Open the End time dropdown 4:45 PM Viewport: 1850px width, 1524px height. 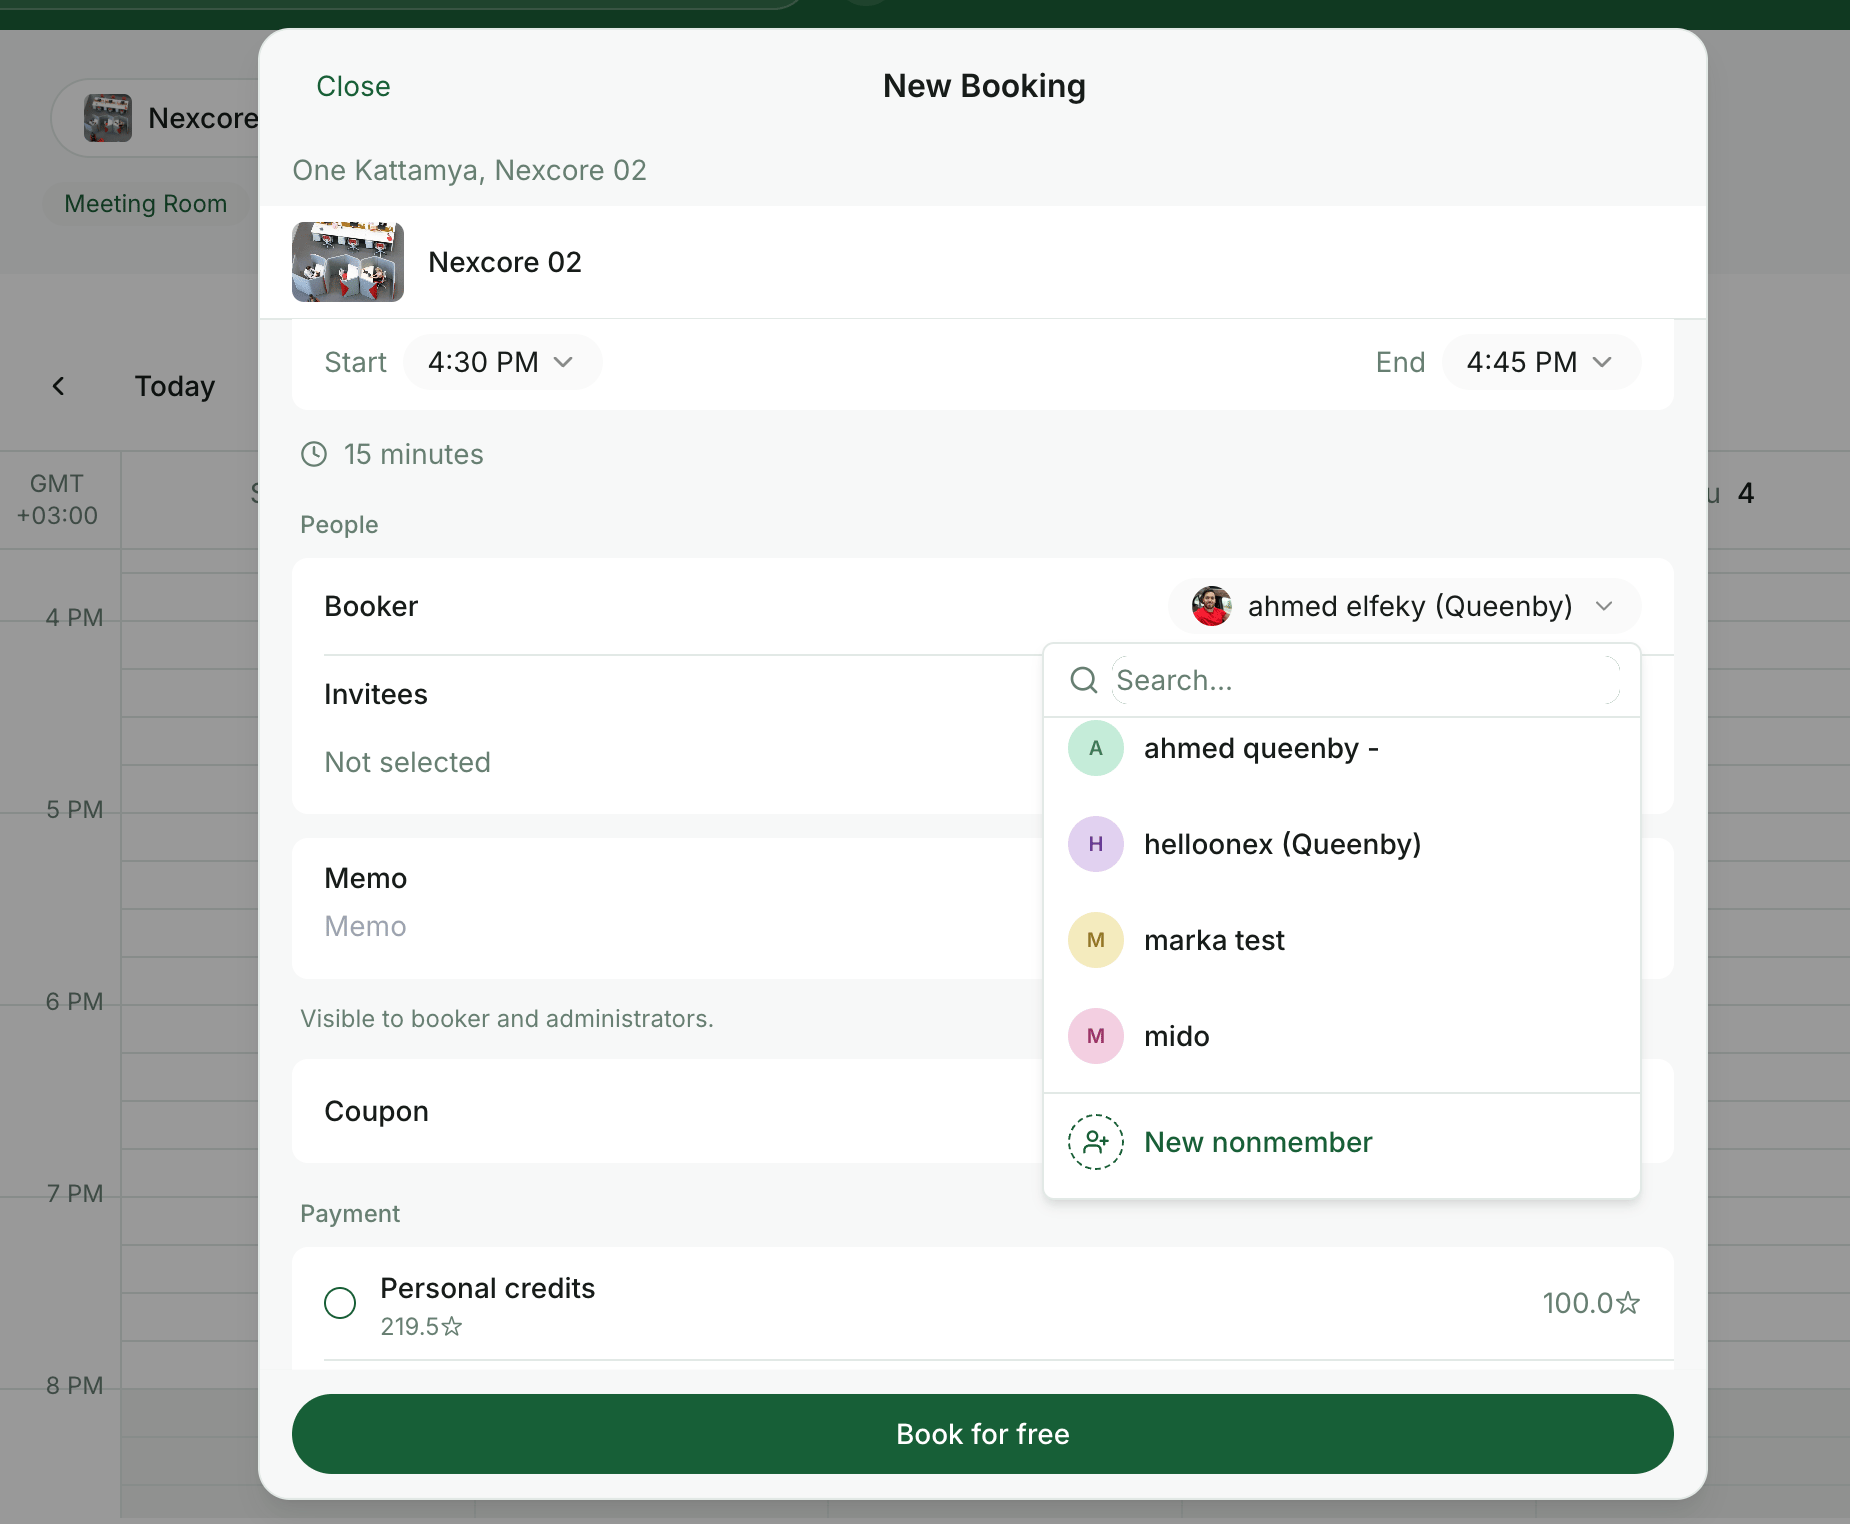click(x=1540, y=362)
